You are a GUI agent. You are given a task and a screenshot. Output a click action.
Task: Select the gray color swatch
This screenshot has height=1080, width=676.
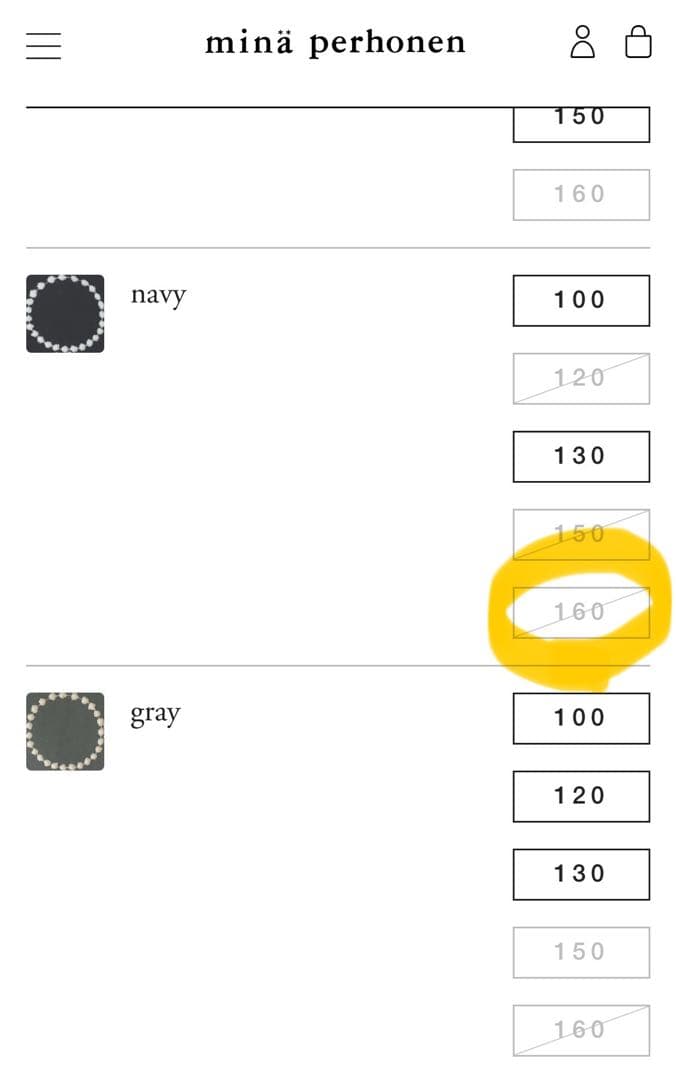[65, 731]
